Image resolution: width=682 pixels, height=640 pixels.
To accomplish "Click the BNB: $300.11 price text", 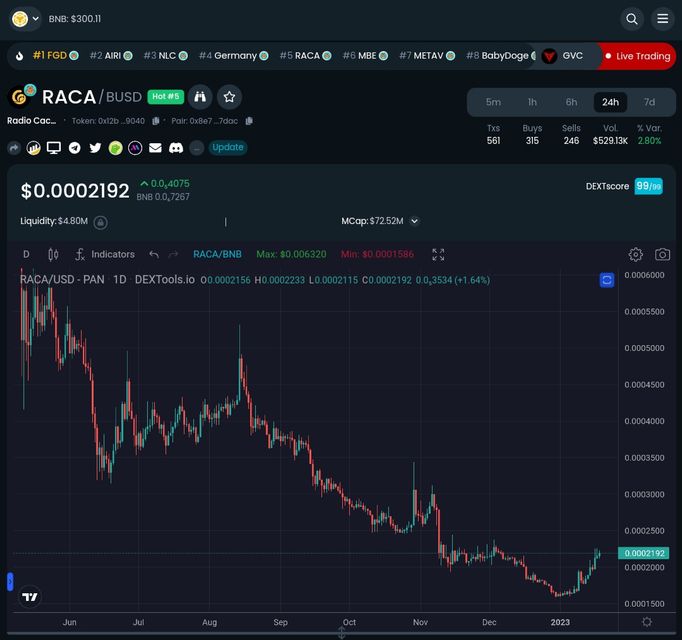I will point(75,19).
